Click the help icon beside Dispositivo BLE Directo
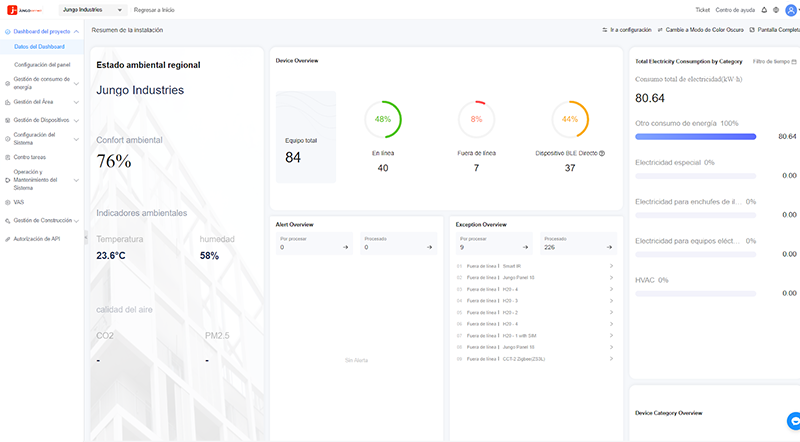The width and height of the screenshot is (800, 442). pos(602,153)
